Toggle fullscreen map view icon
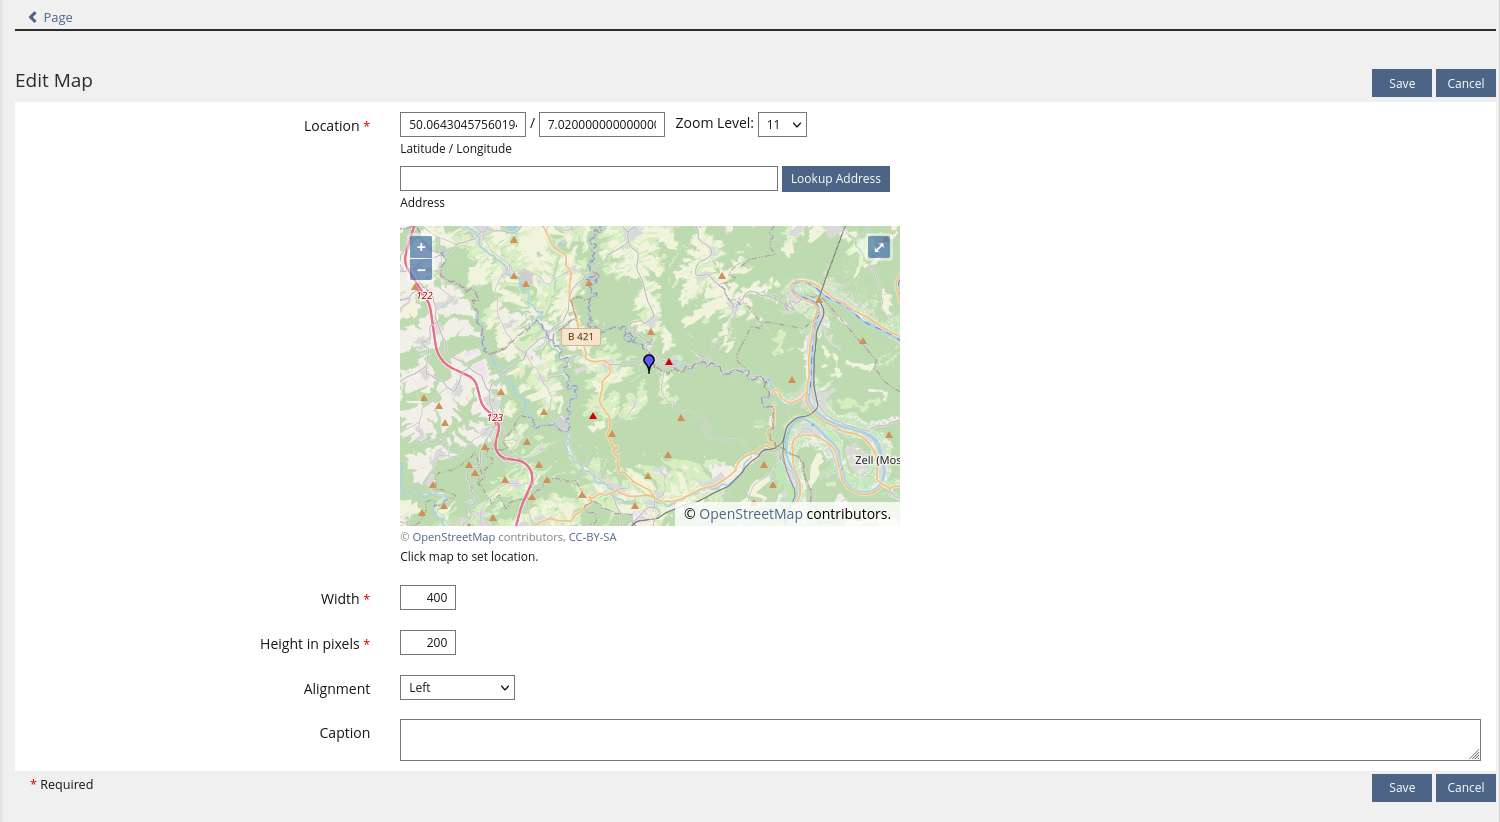This screenshot has height=822, width=1500. pos(879,247)
